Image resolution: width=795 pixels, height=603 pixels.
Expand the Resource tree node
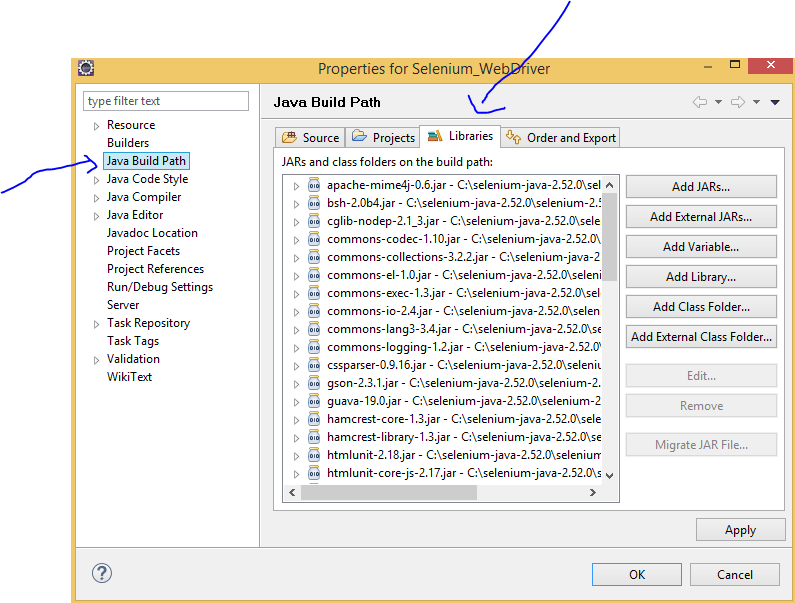point(96,126)
